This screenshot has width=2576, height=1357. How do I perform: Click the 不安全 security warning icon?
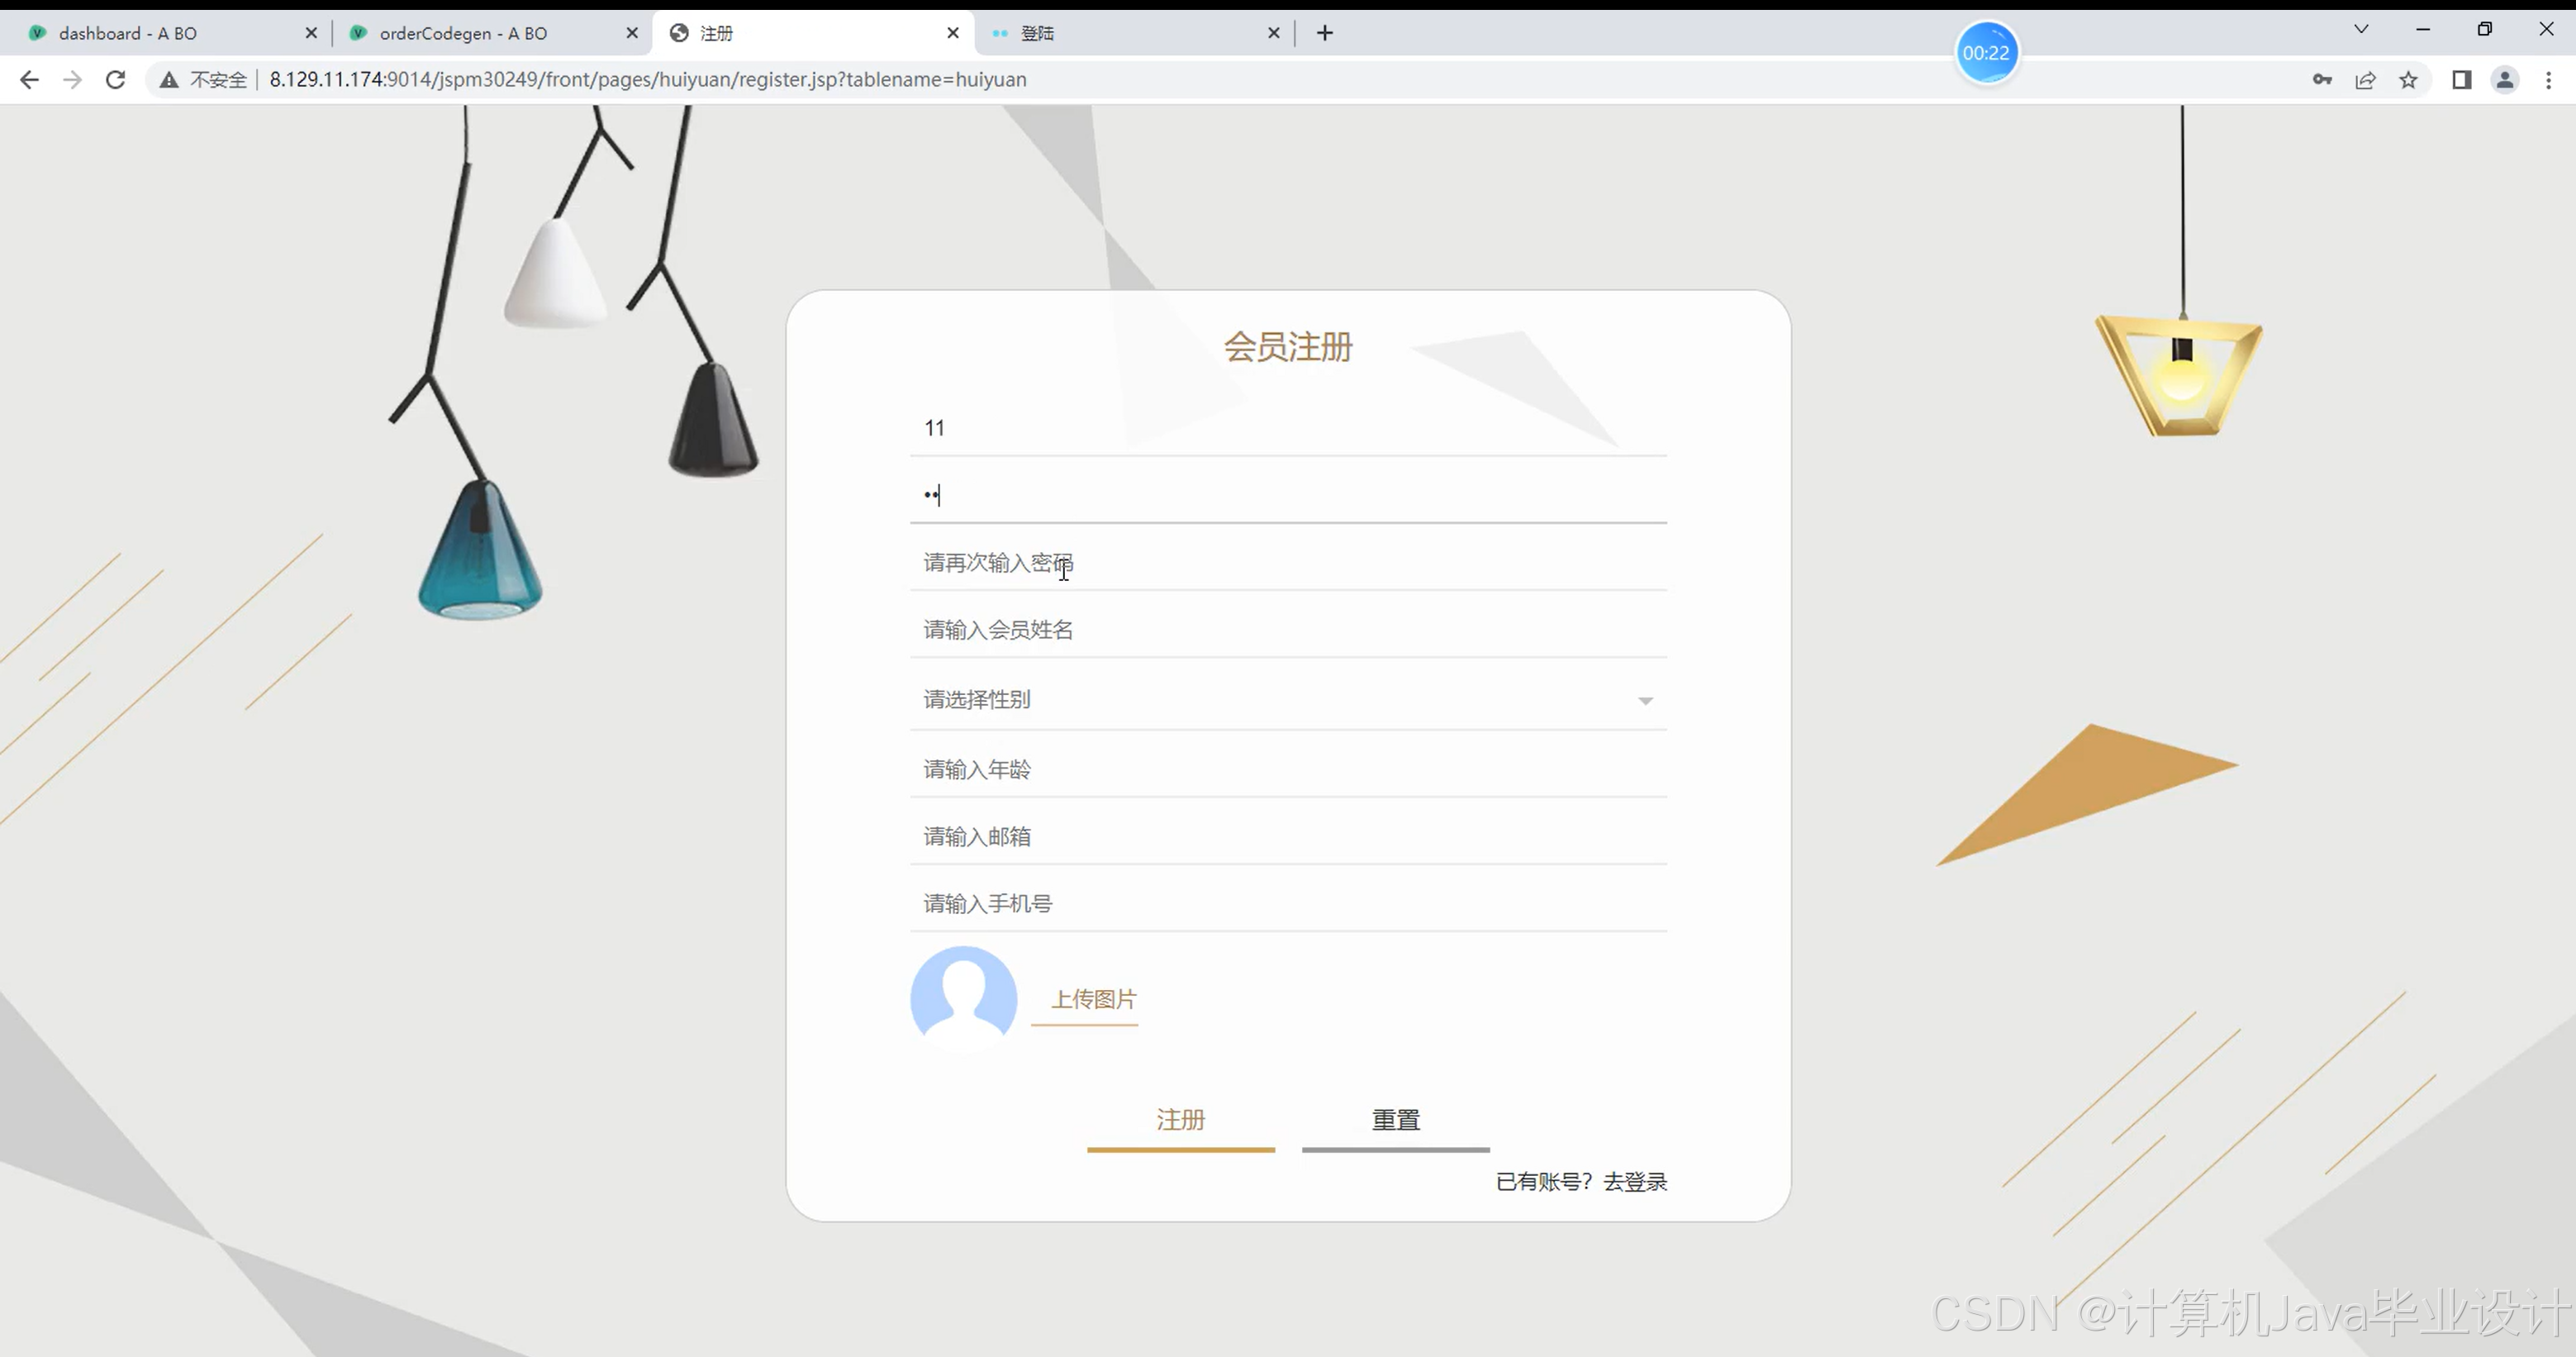coord(169,80)
